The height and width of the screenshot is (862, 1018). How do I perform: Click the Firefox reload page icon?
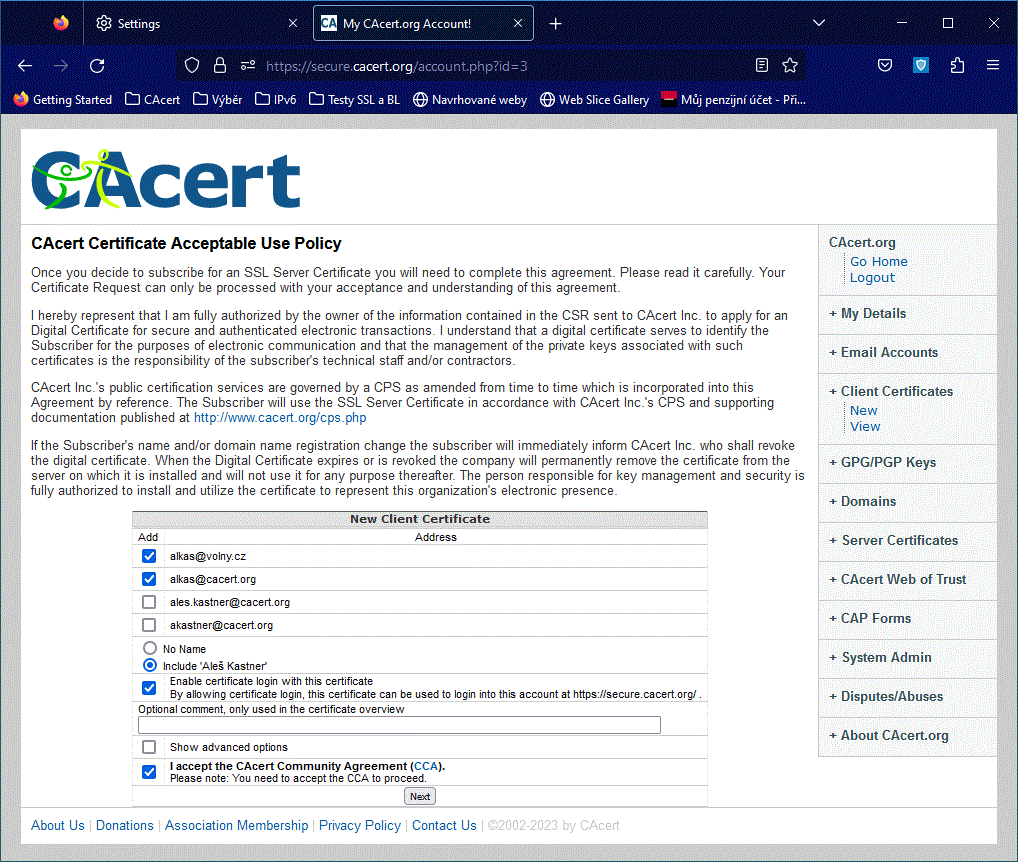coord(97,66)
